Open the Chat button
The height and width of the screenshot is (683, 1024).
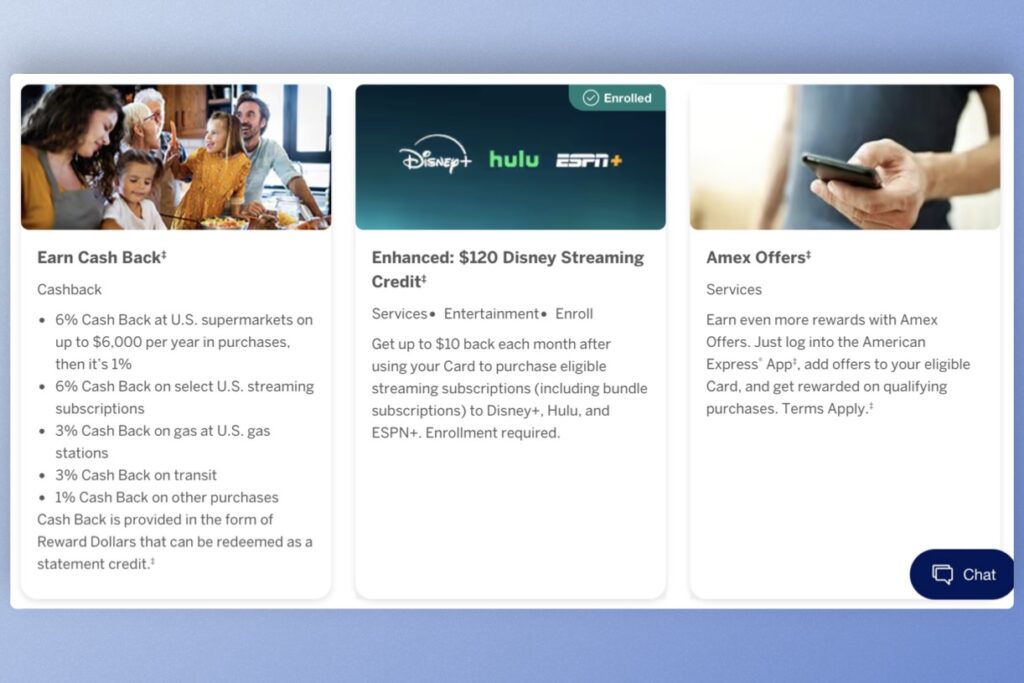coord(962,574)
